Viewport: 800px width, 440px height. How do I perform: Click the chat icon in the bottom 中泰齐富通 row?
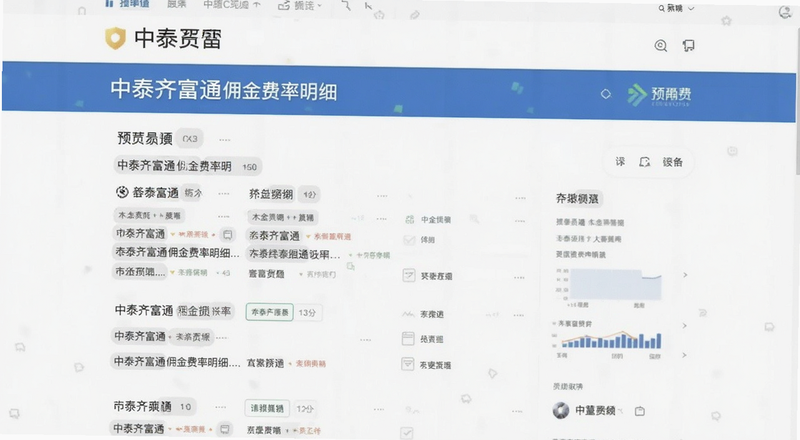(224, 429)
